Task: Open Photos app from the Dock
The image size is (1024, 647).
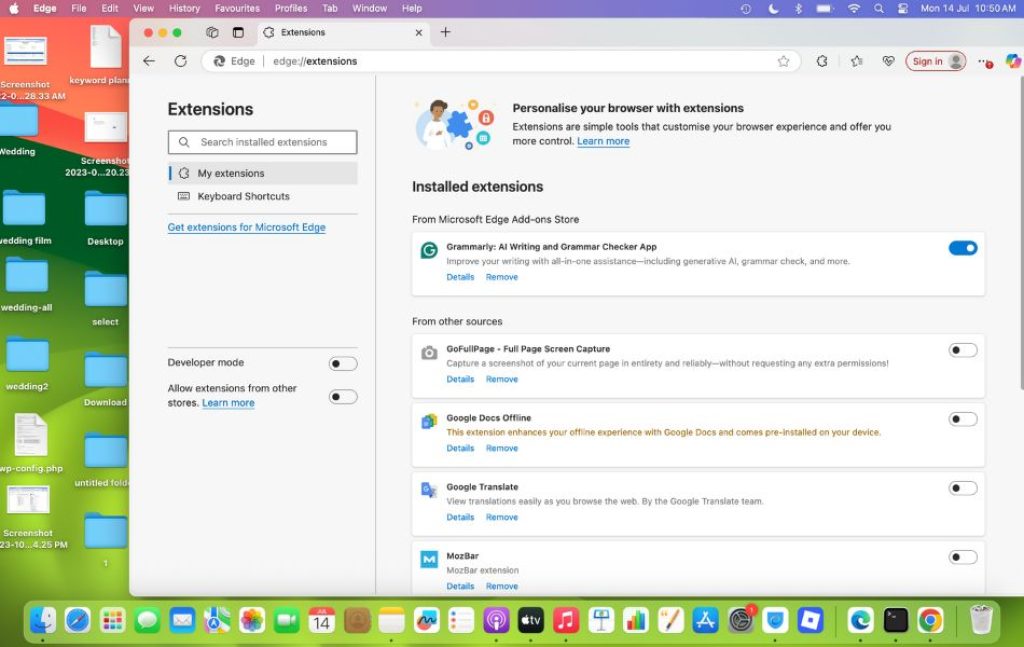Action: (251, 620)
